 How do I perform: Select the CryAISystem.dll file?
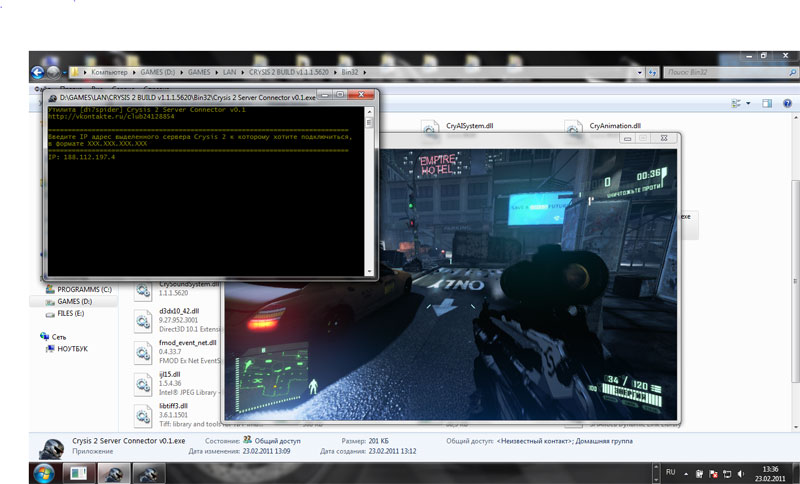(469, 126)
